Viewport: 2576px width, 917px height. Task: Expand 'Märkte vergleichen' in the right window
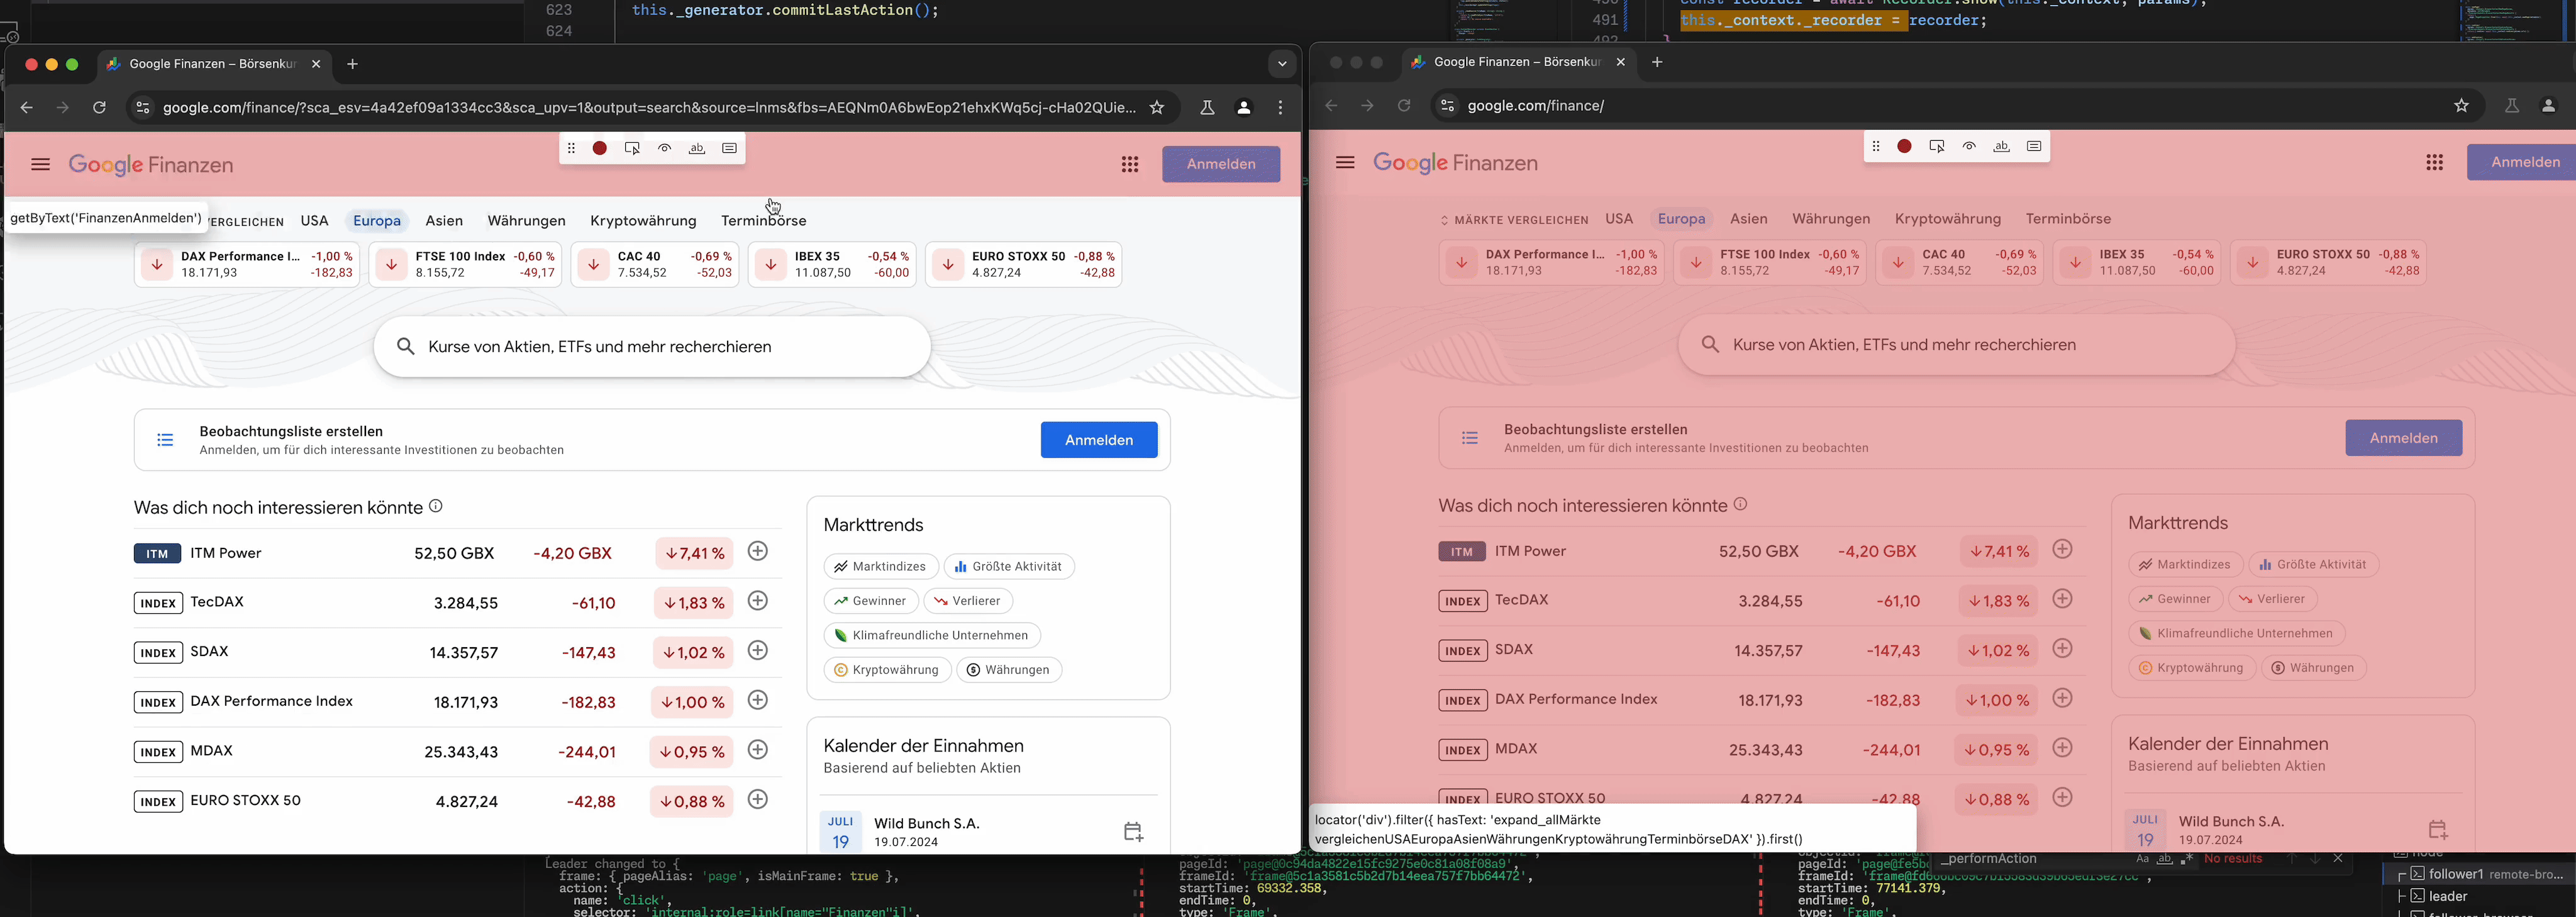(x=1514, y=220)
